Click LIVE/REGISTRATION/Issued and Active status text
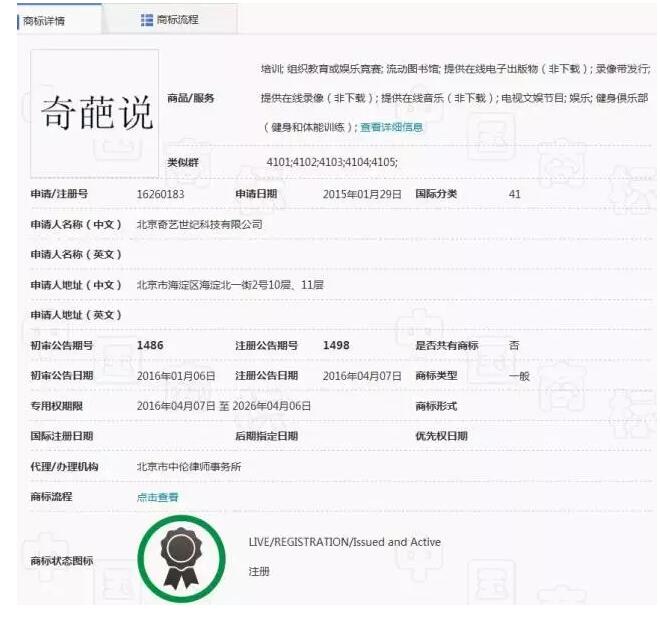660x621 pixels. coord(344,542)
